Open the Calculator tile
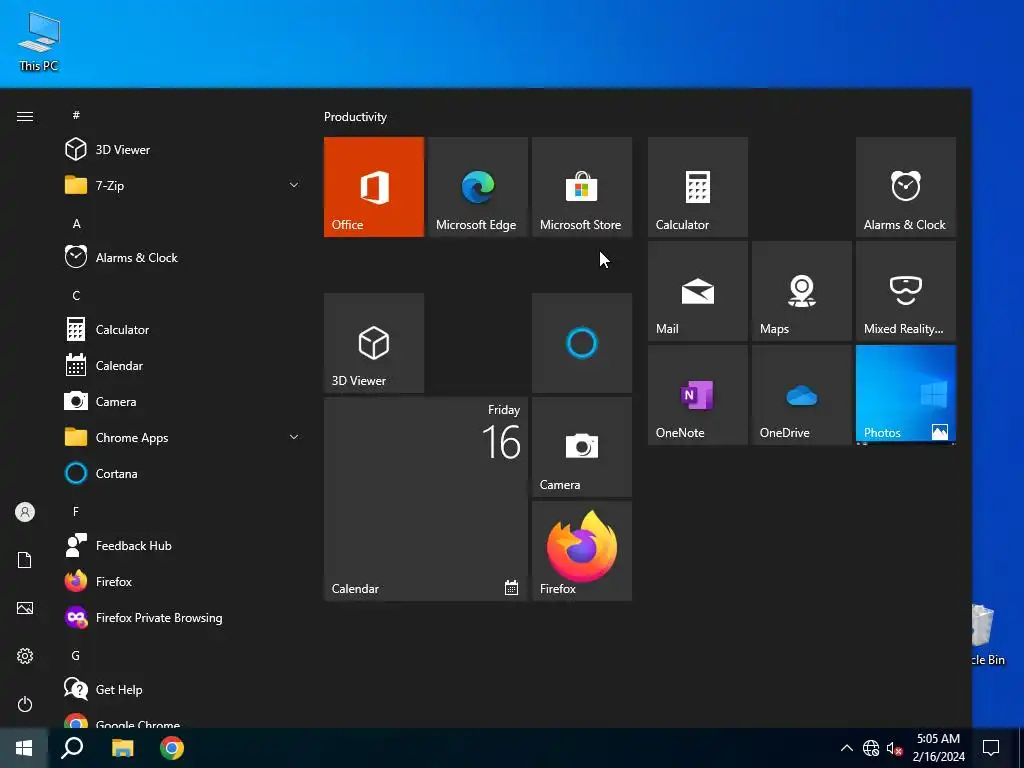This screenshot has width=1024, height=768. coord(697,187)
